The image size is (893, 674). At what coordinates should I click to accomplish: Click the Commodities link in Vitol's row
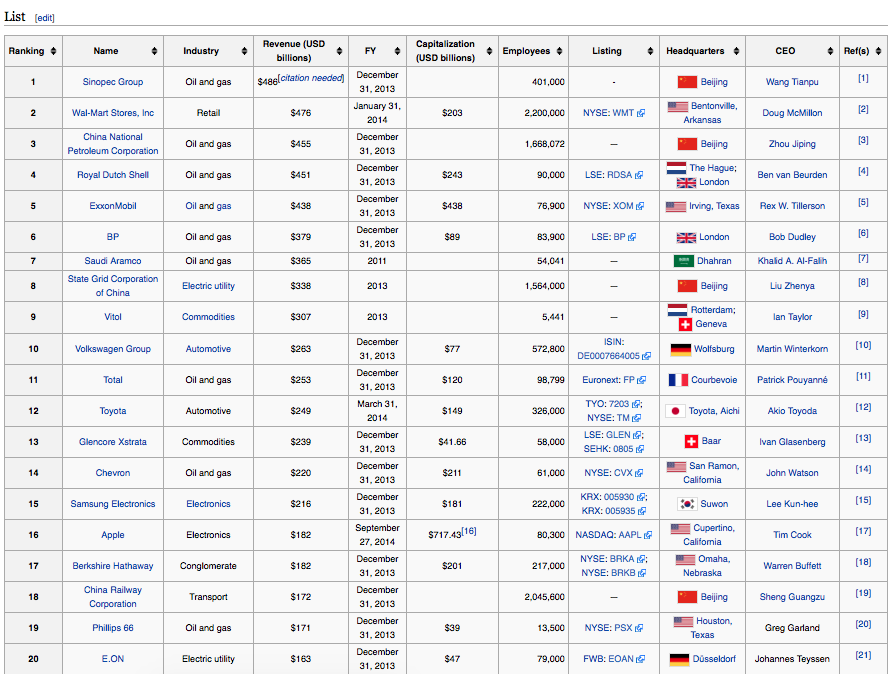(x=208, y=317)
